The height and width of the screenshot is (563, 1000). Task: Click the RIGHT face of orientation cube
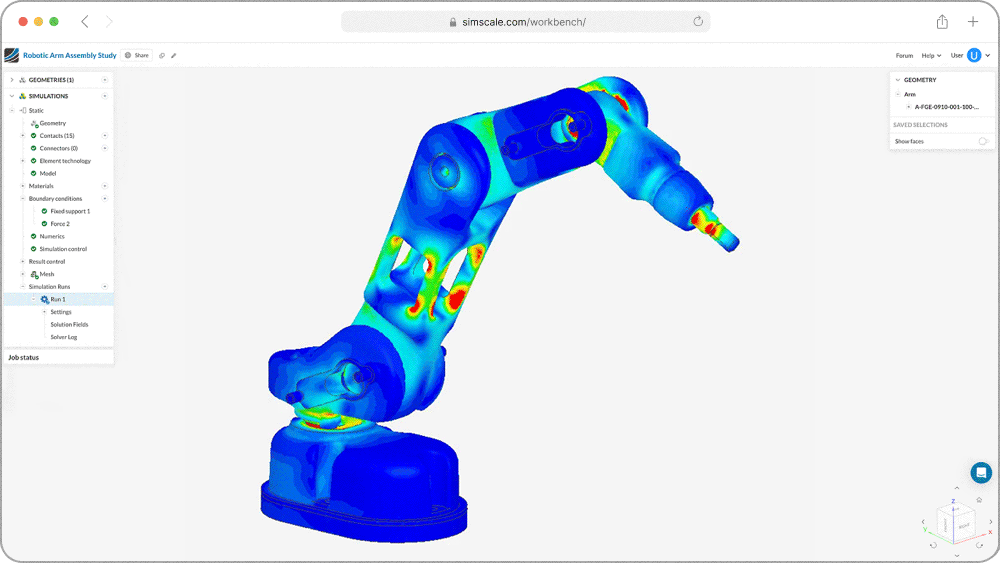coord(964,526)
